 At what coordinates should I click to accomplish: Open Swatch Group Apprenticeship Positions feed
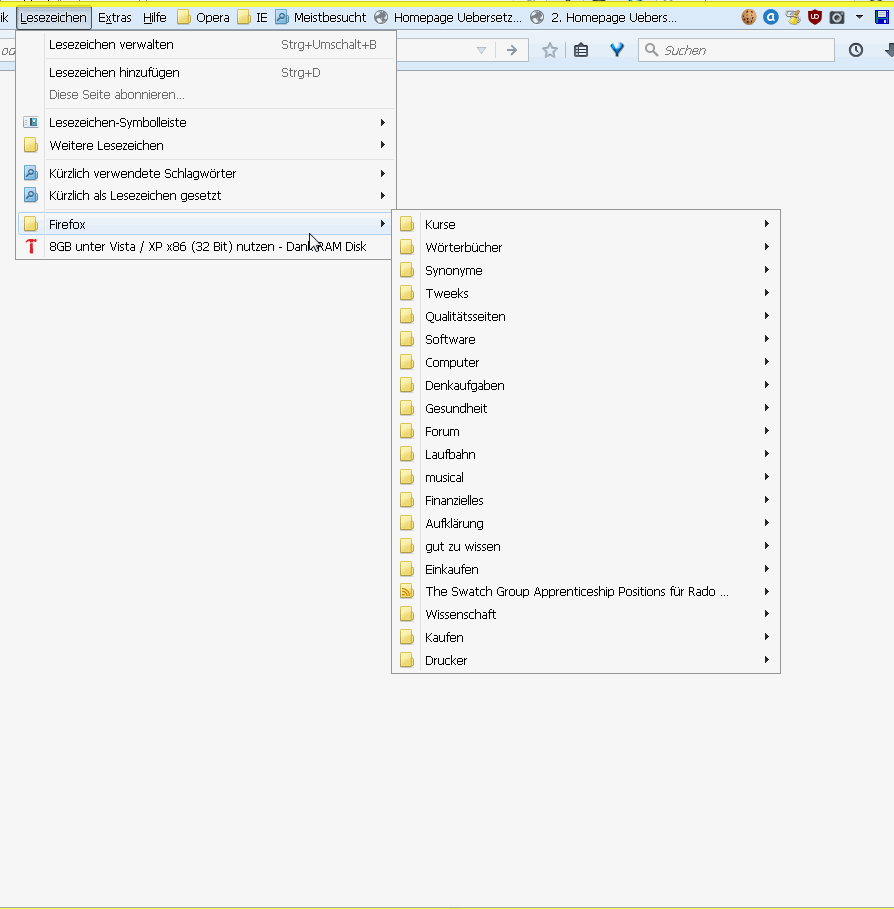(586, 591)
